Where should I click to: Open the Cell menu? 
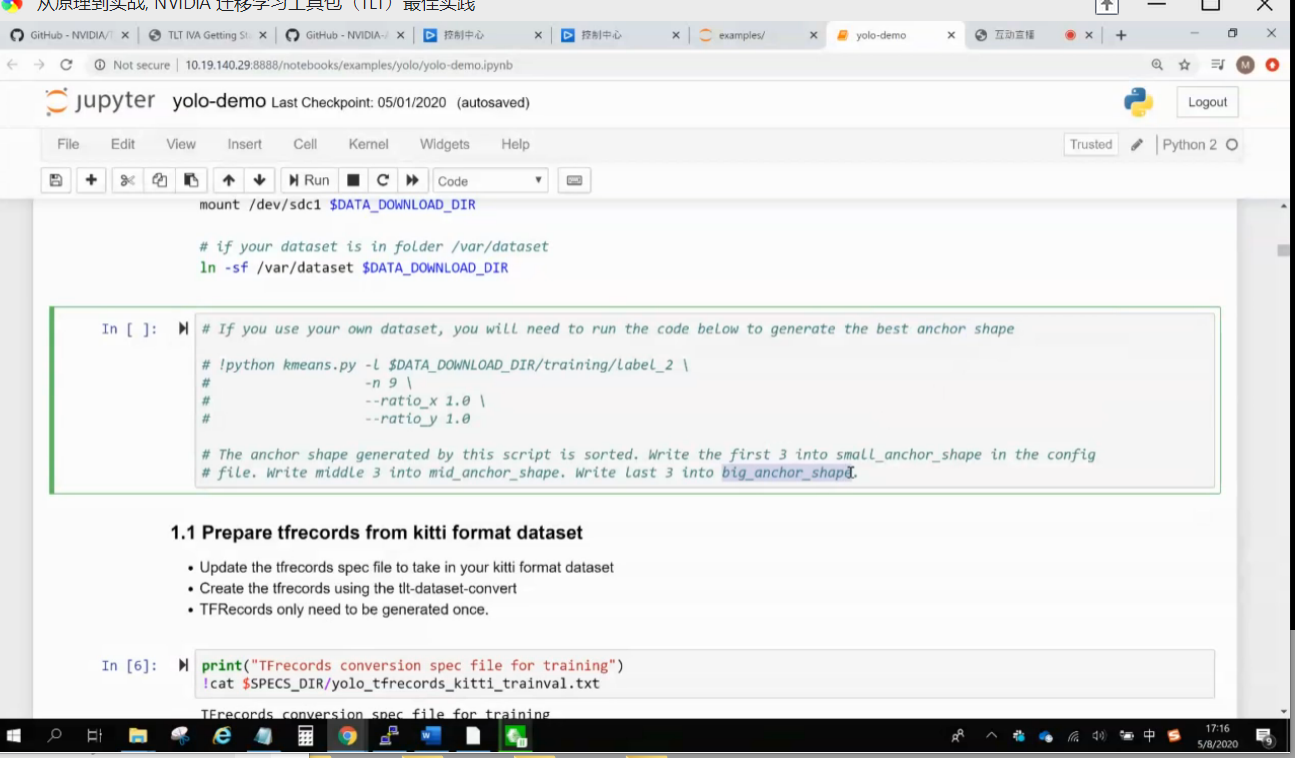305,144
